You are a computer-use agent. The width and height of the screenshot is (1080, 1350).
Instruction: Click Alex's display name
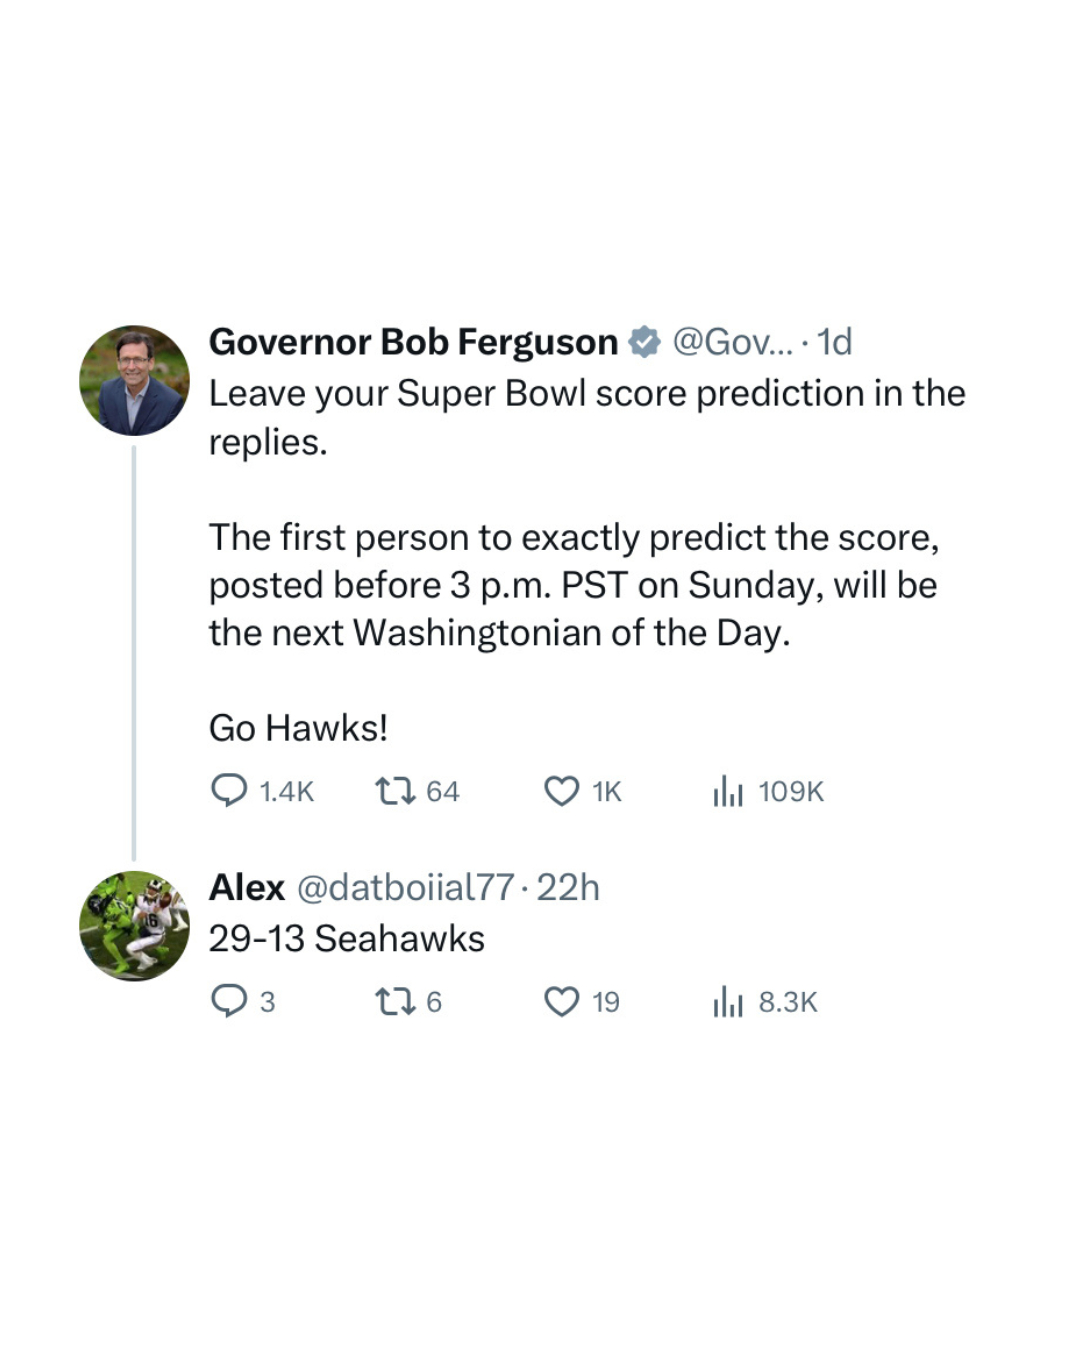click(247, 887)
